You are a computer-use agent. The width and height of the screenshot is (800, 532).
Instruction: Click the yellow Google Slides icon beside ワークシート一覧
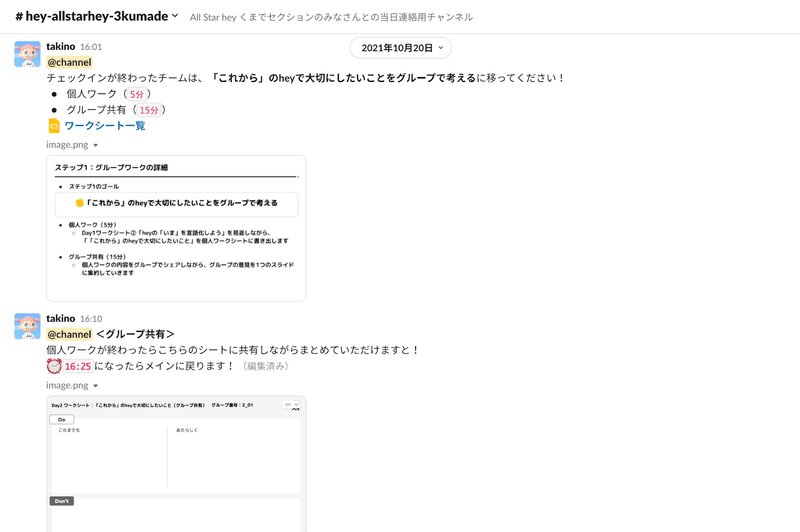point(54,125)
